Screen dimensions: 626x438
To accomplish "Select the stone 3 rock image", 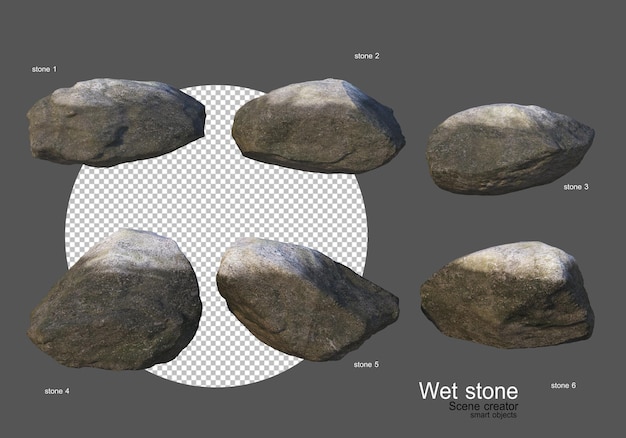I will (510, 149).
